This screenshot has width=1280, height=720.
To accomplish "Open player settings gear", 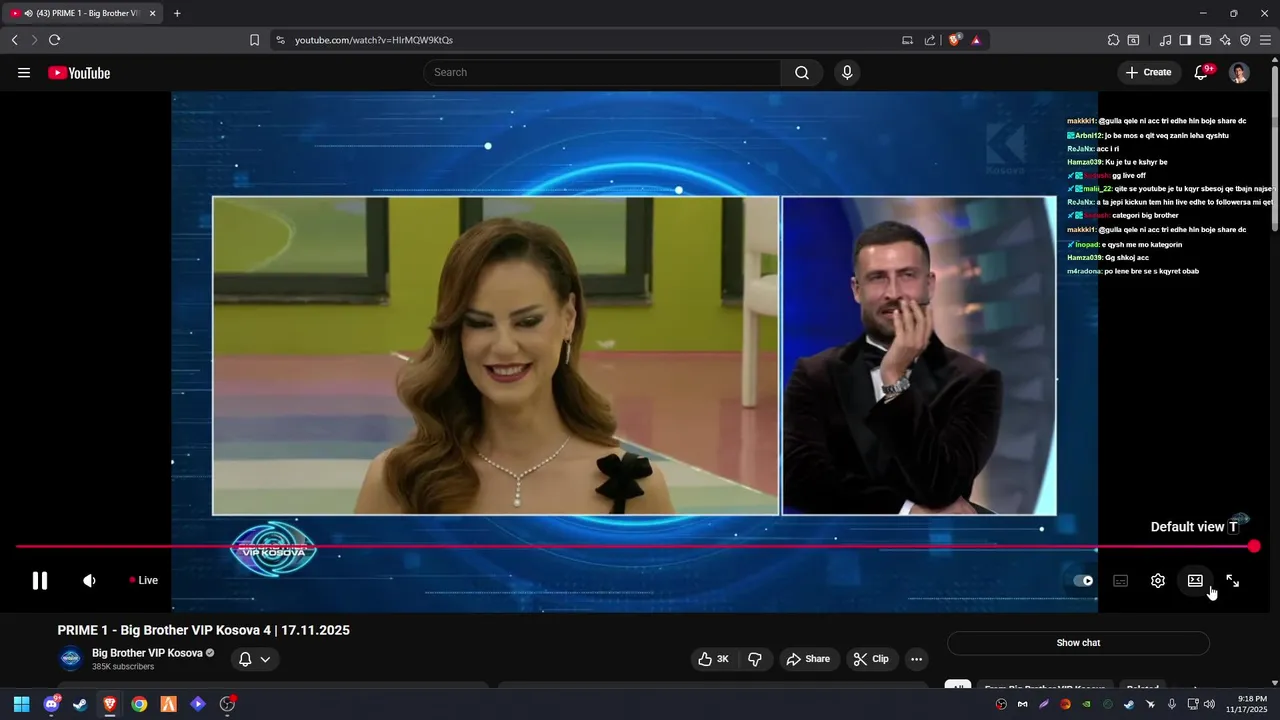I will pos(1158,580).
